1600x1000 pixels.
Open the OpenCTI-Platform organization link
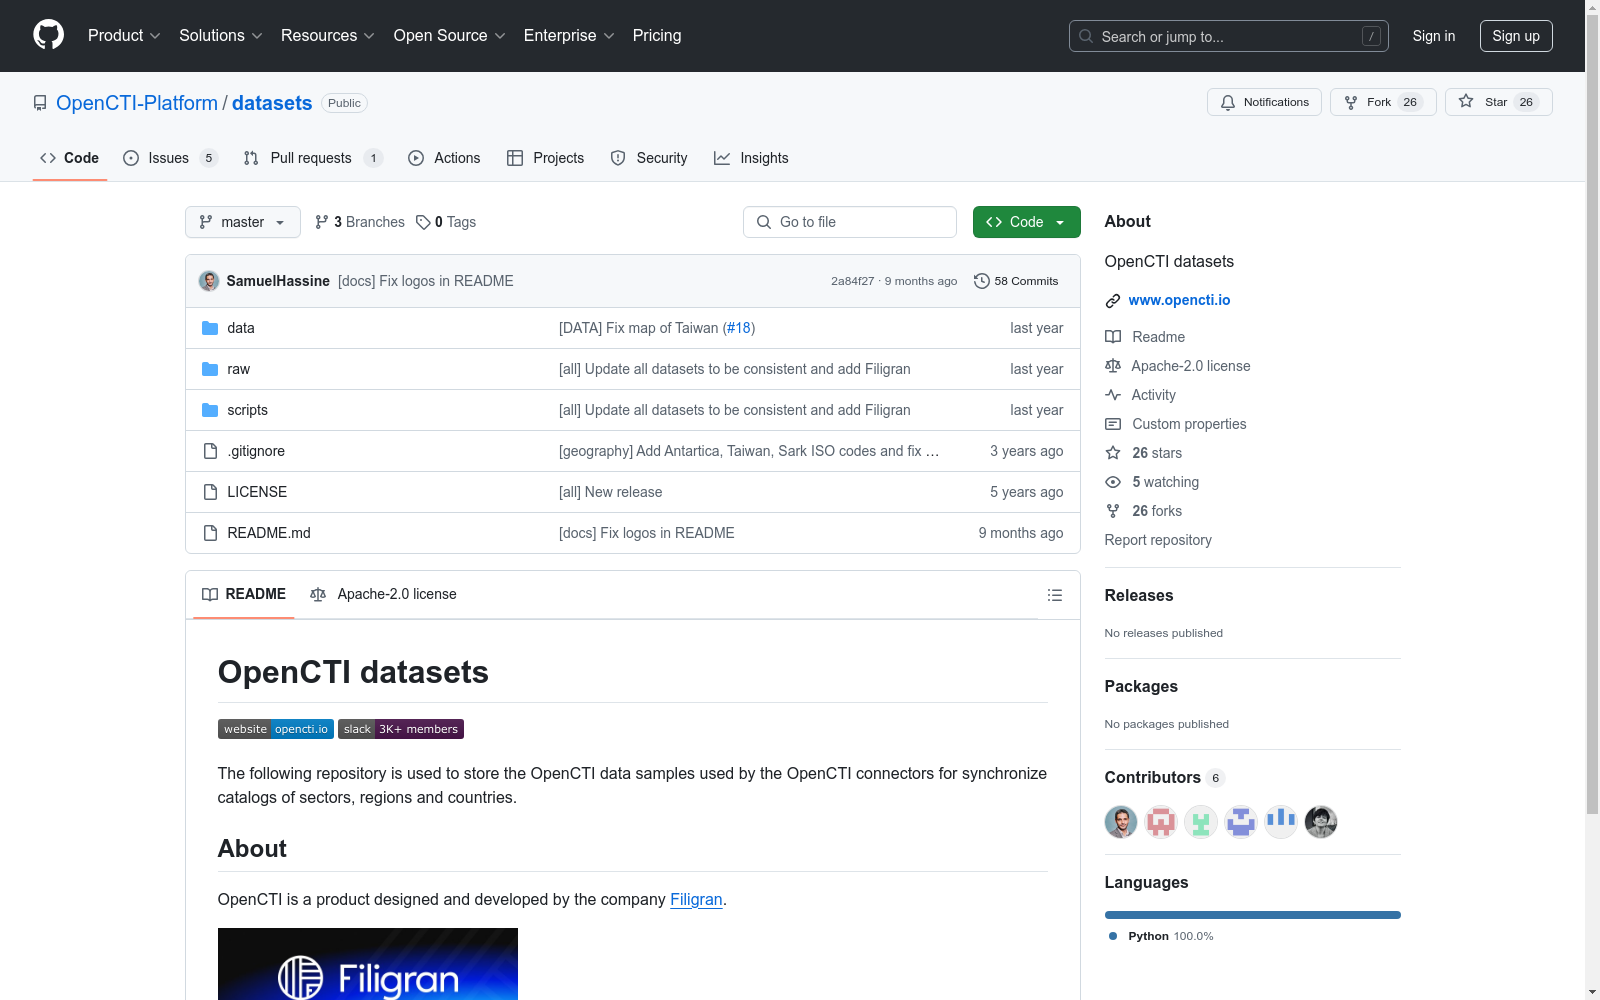(x=137, y=103)
